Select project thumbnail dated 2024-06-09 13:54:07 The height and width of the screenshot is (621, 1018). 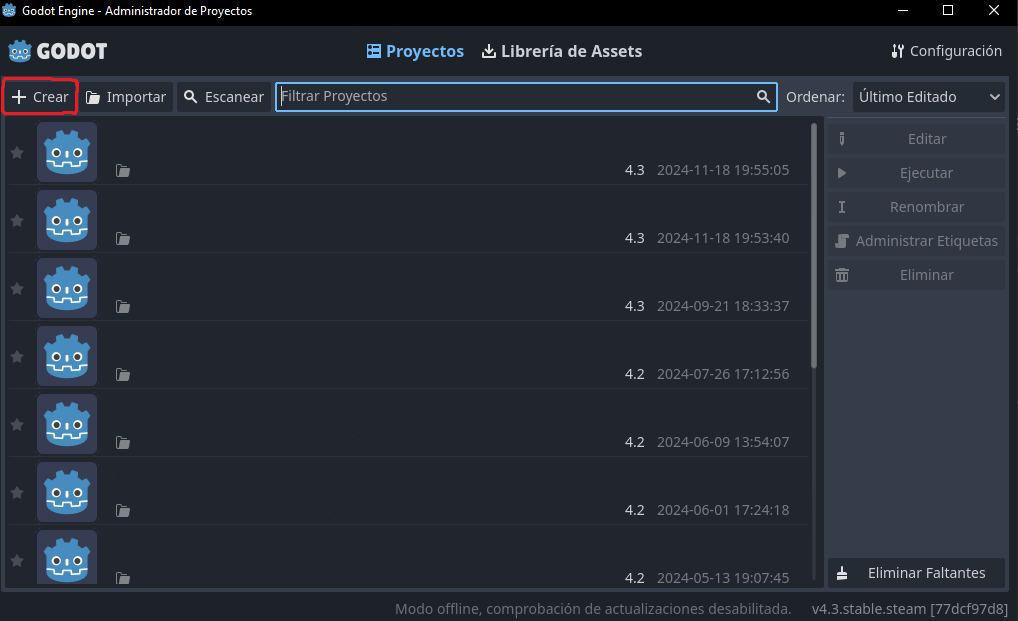click(x=67, y=424)
